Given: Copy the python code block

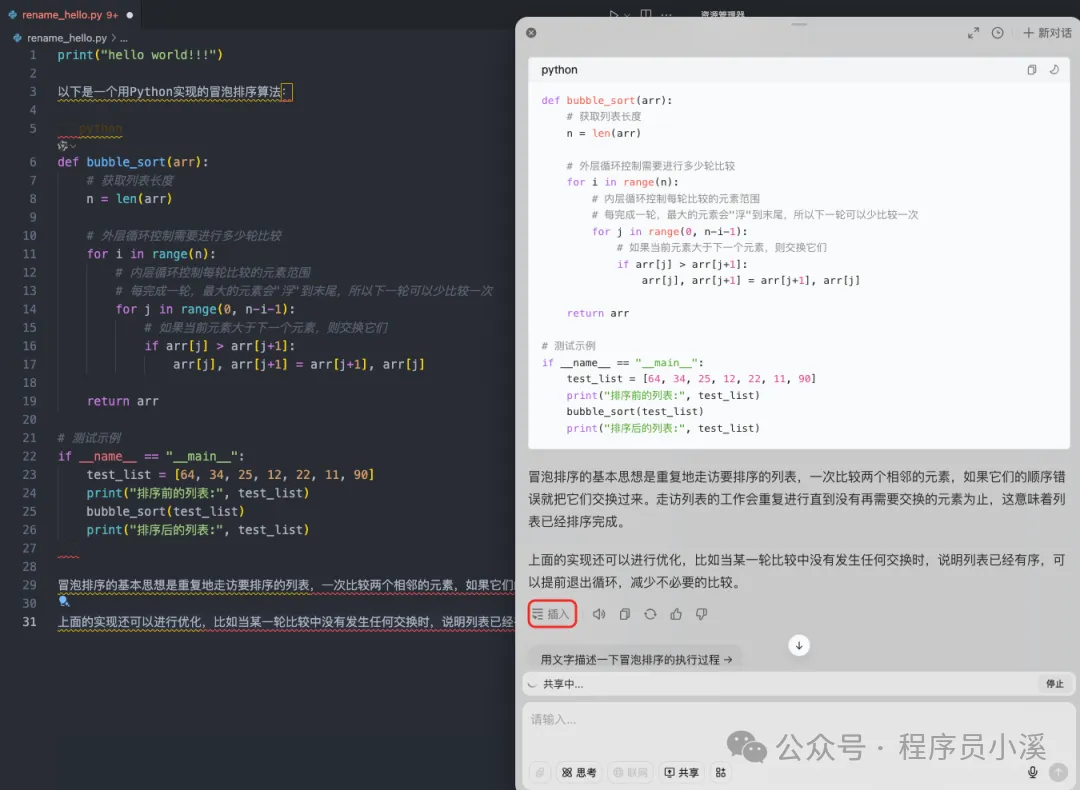Looking at the screenshot, I should click(x=1032, y=70).
